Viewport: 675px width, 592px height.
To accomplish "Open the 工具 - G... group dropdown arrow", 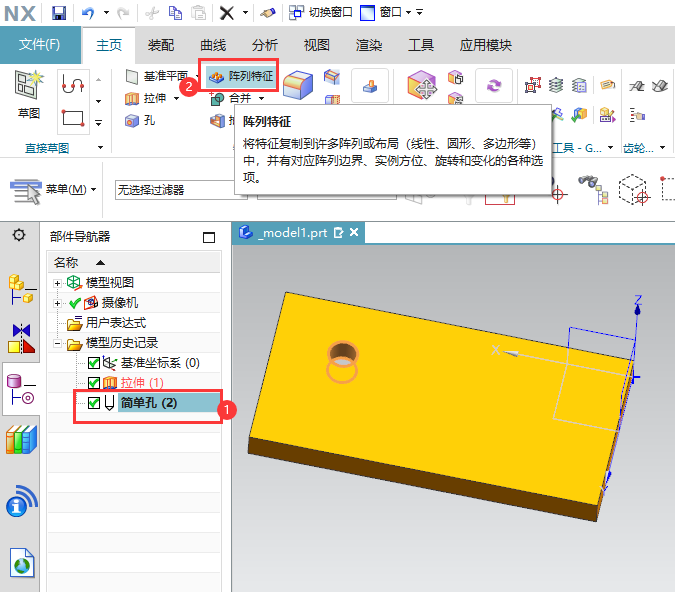I will click(x=610, y=148).
